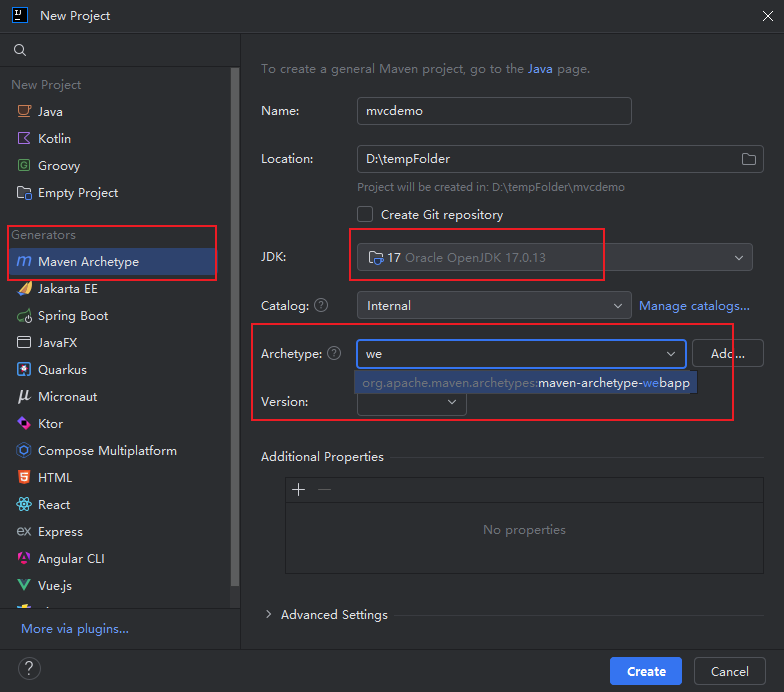Click the Vue.js V icon
Screen dimensions: 784x692
point(24,585)
